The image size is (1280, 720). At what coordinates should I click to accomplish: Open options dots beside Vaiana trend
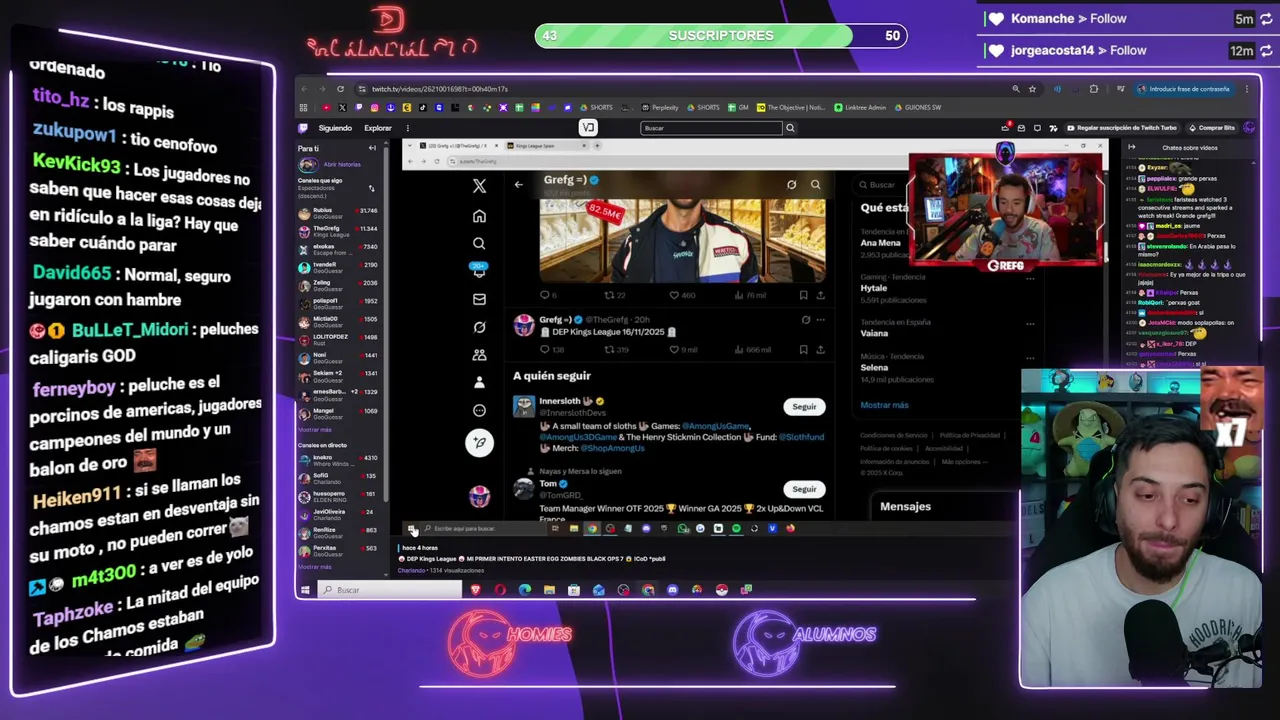pos(1030,323)
